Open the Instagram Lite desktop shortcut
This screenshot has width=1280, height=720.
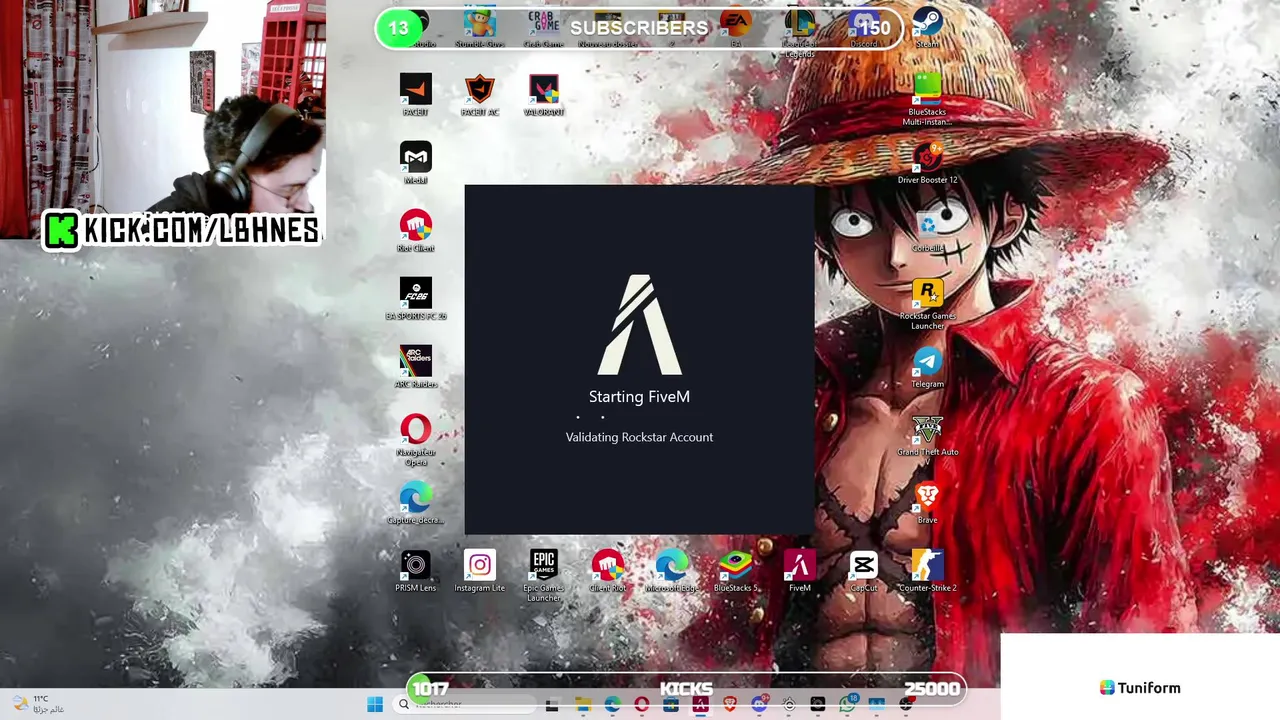coord(480,571)
